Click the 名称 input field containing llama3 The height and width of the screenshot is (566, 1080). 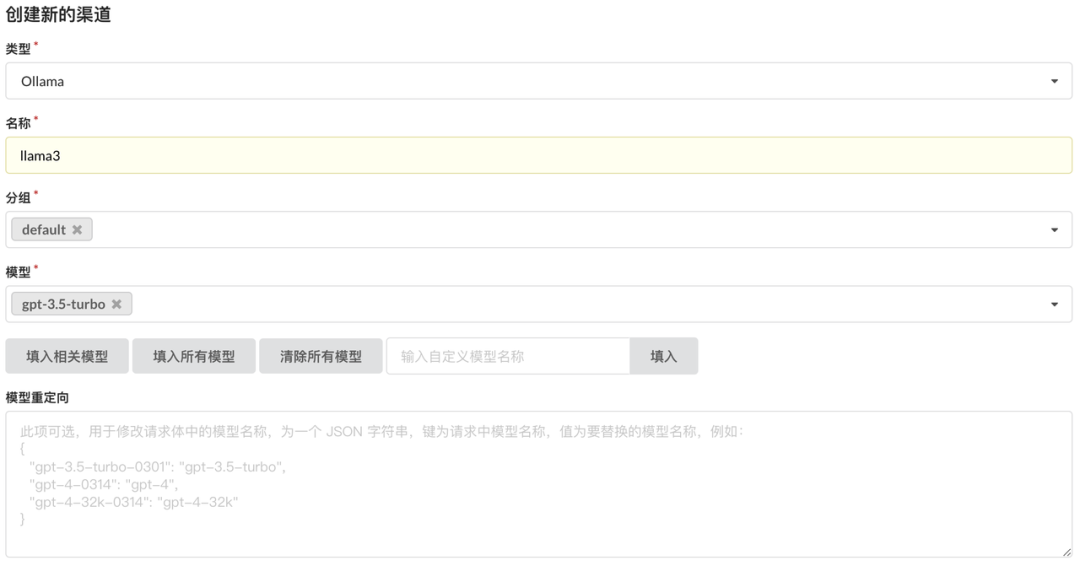539,155
